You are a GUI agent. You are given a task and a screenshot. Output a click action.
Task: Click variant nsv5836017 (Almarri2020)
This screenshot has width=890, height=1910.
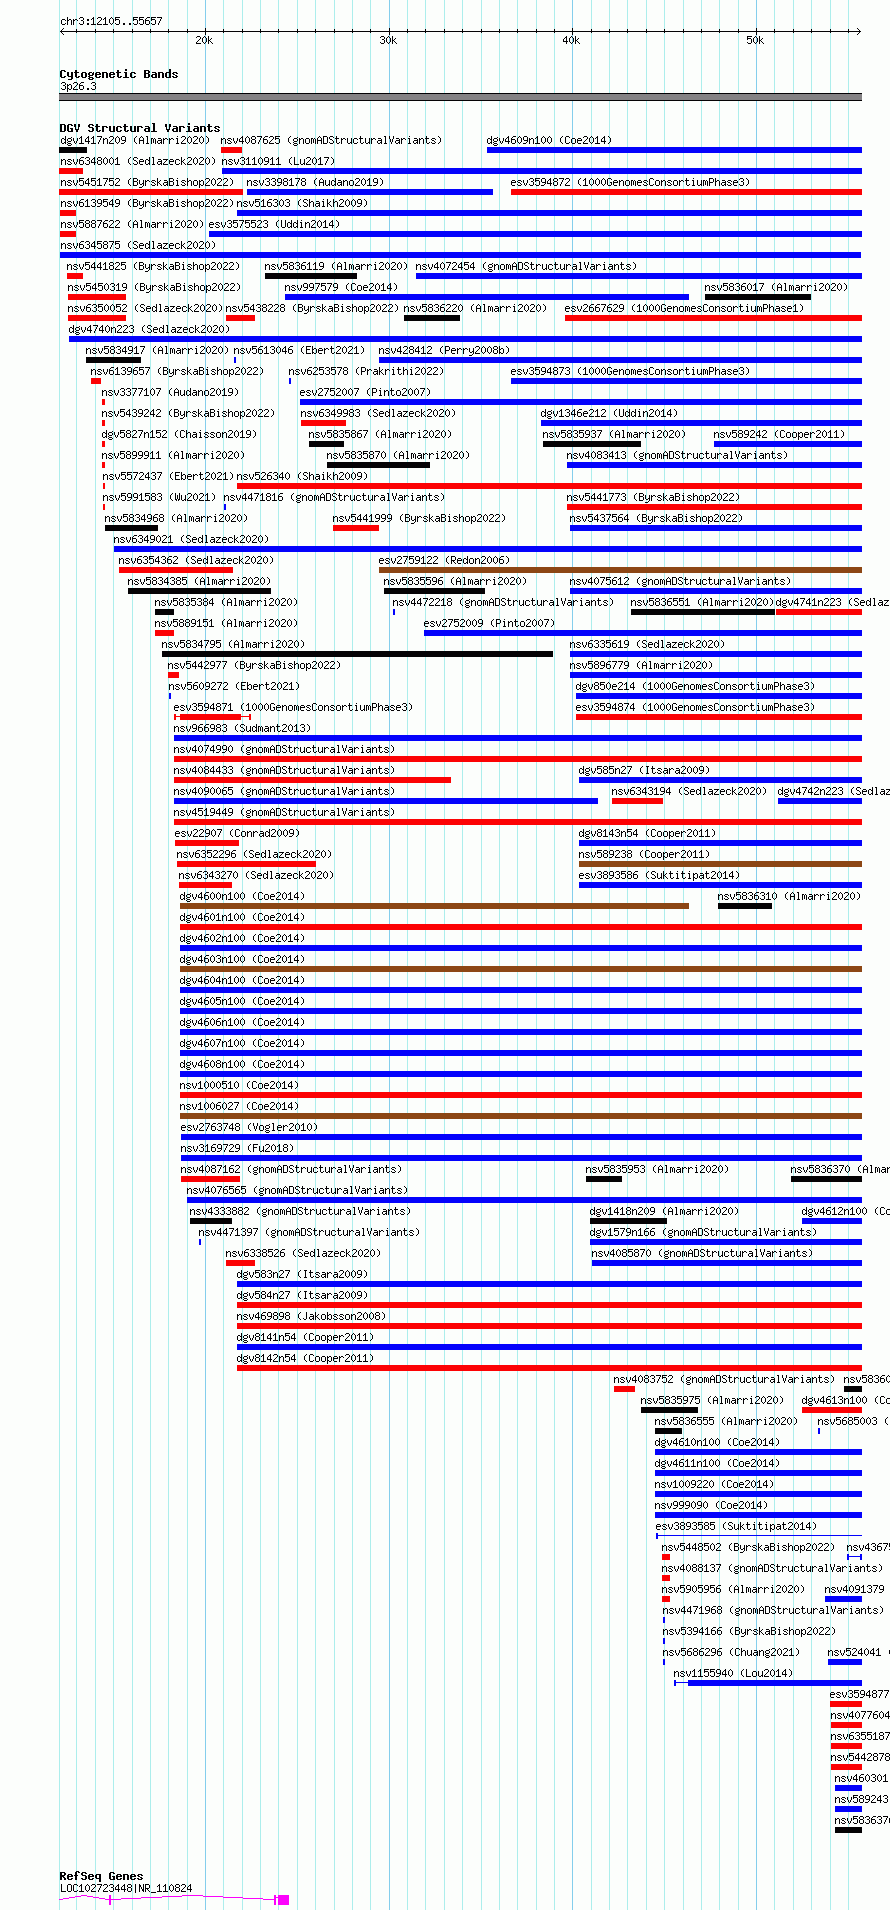pos(776,287)
